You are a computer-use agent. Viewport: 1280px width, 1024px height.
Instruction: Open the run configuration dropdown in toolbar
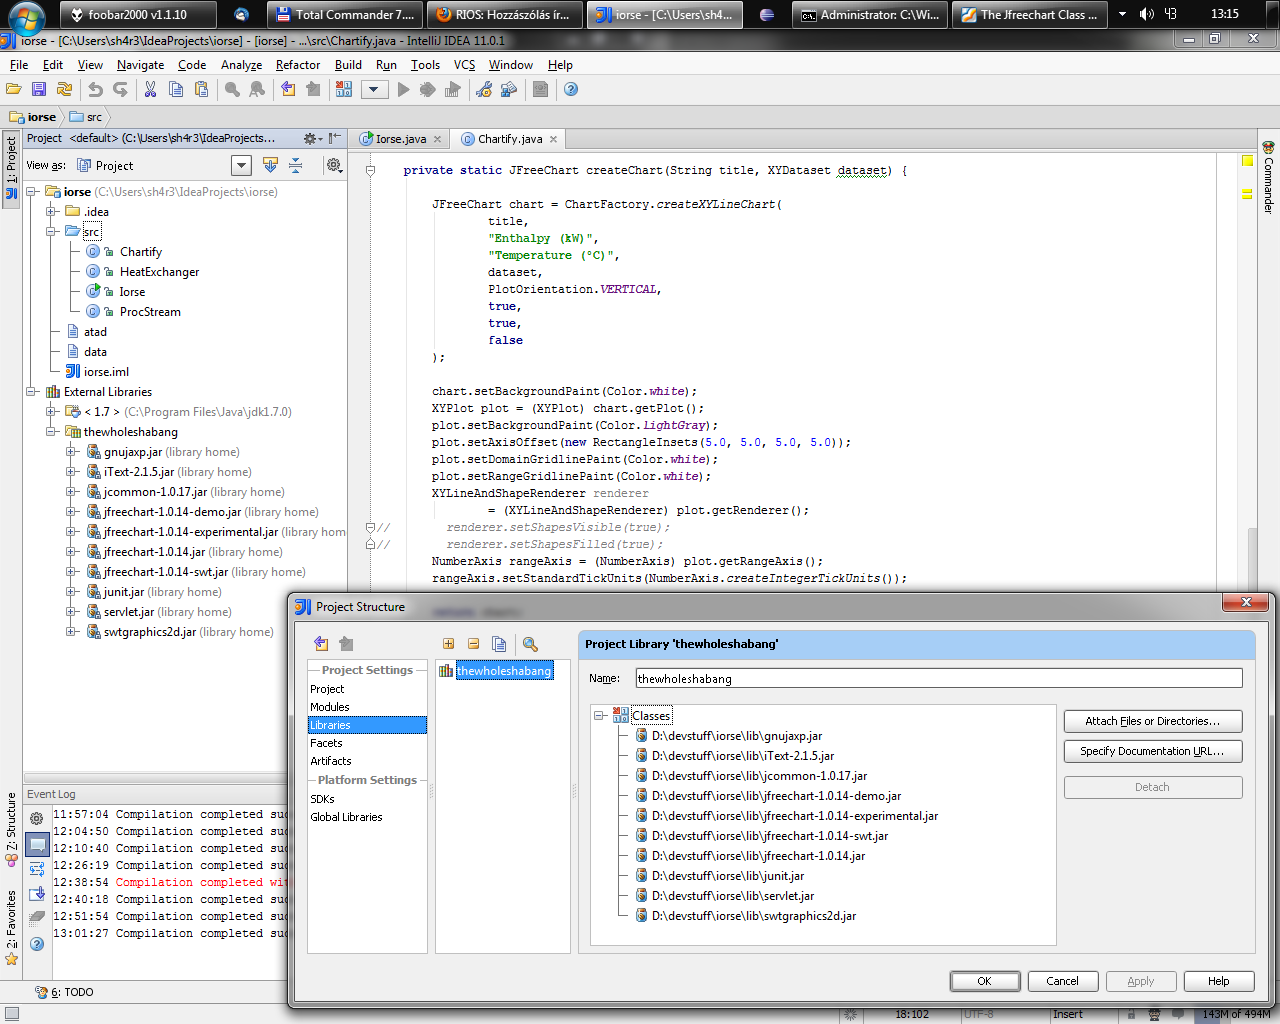point(374,89)
